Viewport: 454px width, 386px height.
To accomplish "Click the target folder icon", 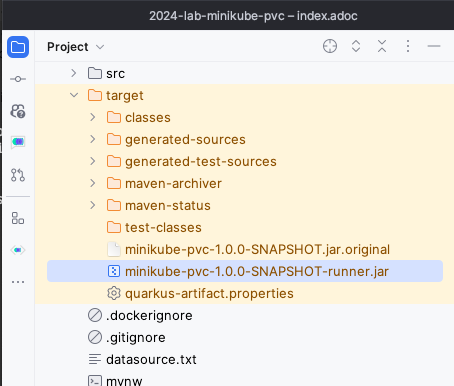I will [x=95, y=95].
